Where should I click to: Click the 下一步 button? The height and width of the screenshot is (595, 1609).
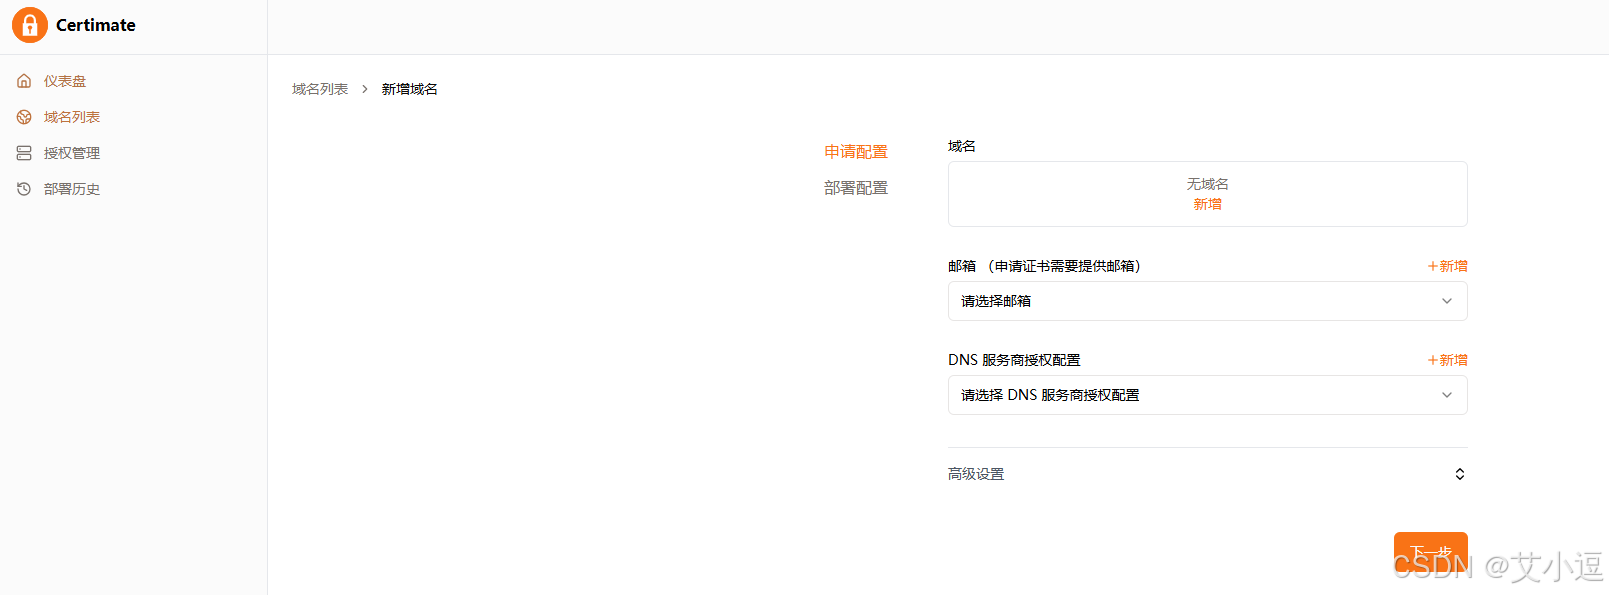coord(1431,552)
